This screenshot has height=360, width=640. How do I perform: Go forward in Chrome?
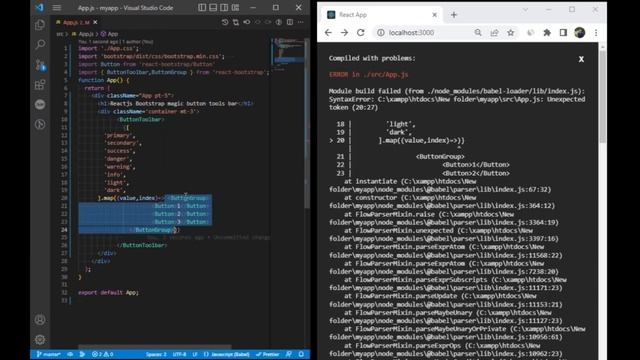(344, 33)
